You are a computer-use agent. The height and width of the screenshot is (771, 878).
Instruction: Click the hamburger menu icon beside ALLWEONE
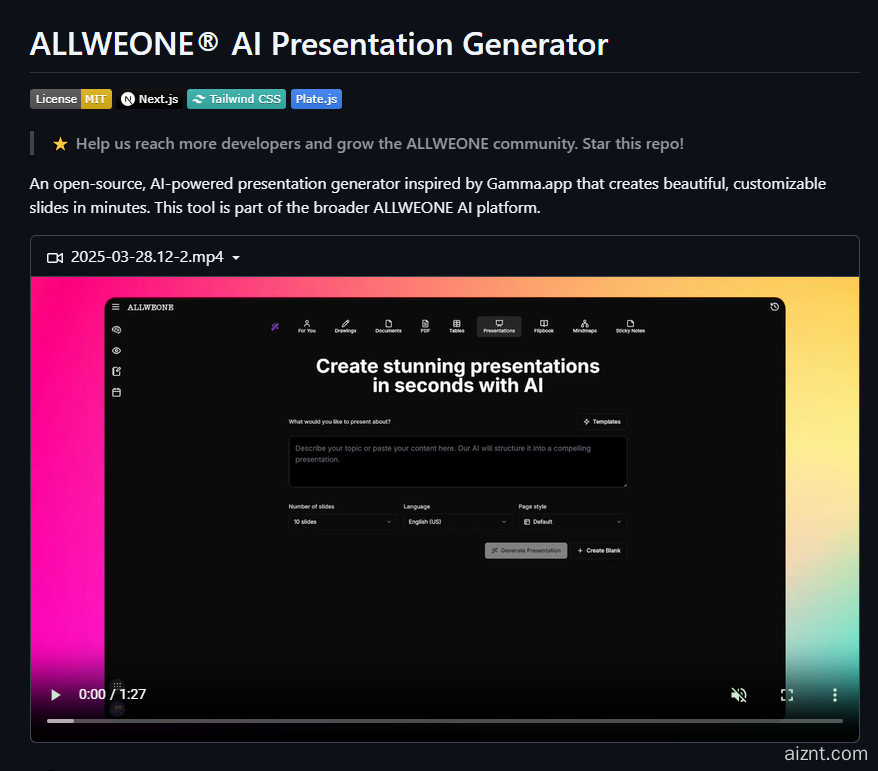116,307
